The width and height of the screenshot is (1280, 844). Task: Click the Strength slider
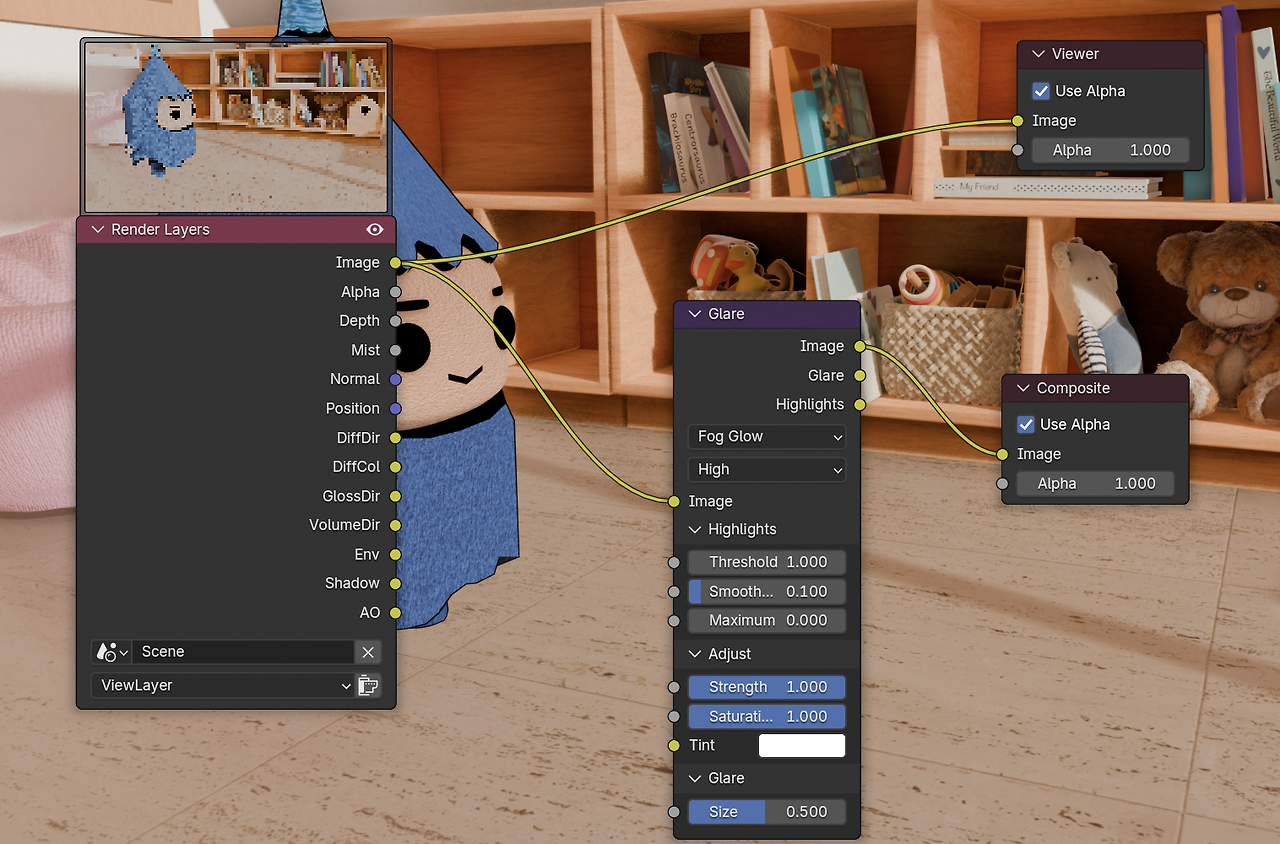coord(767,687)
